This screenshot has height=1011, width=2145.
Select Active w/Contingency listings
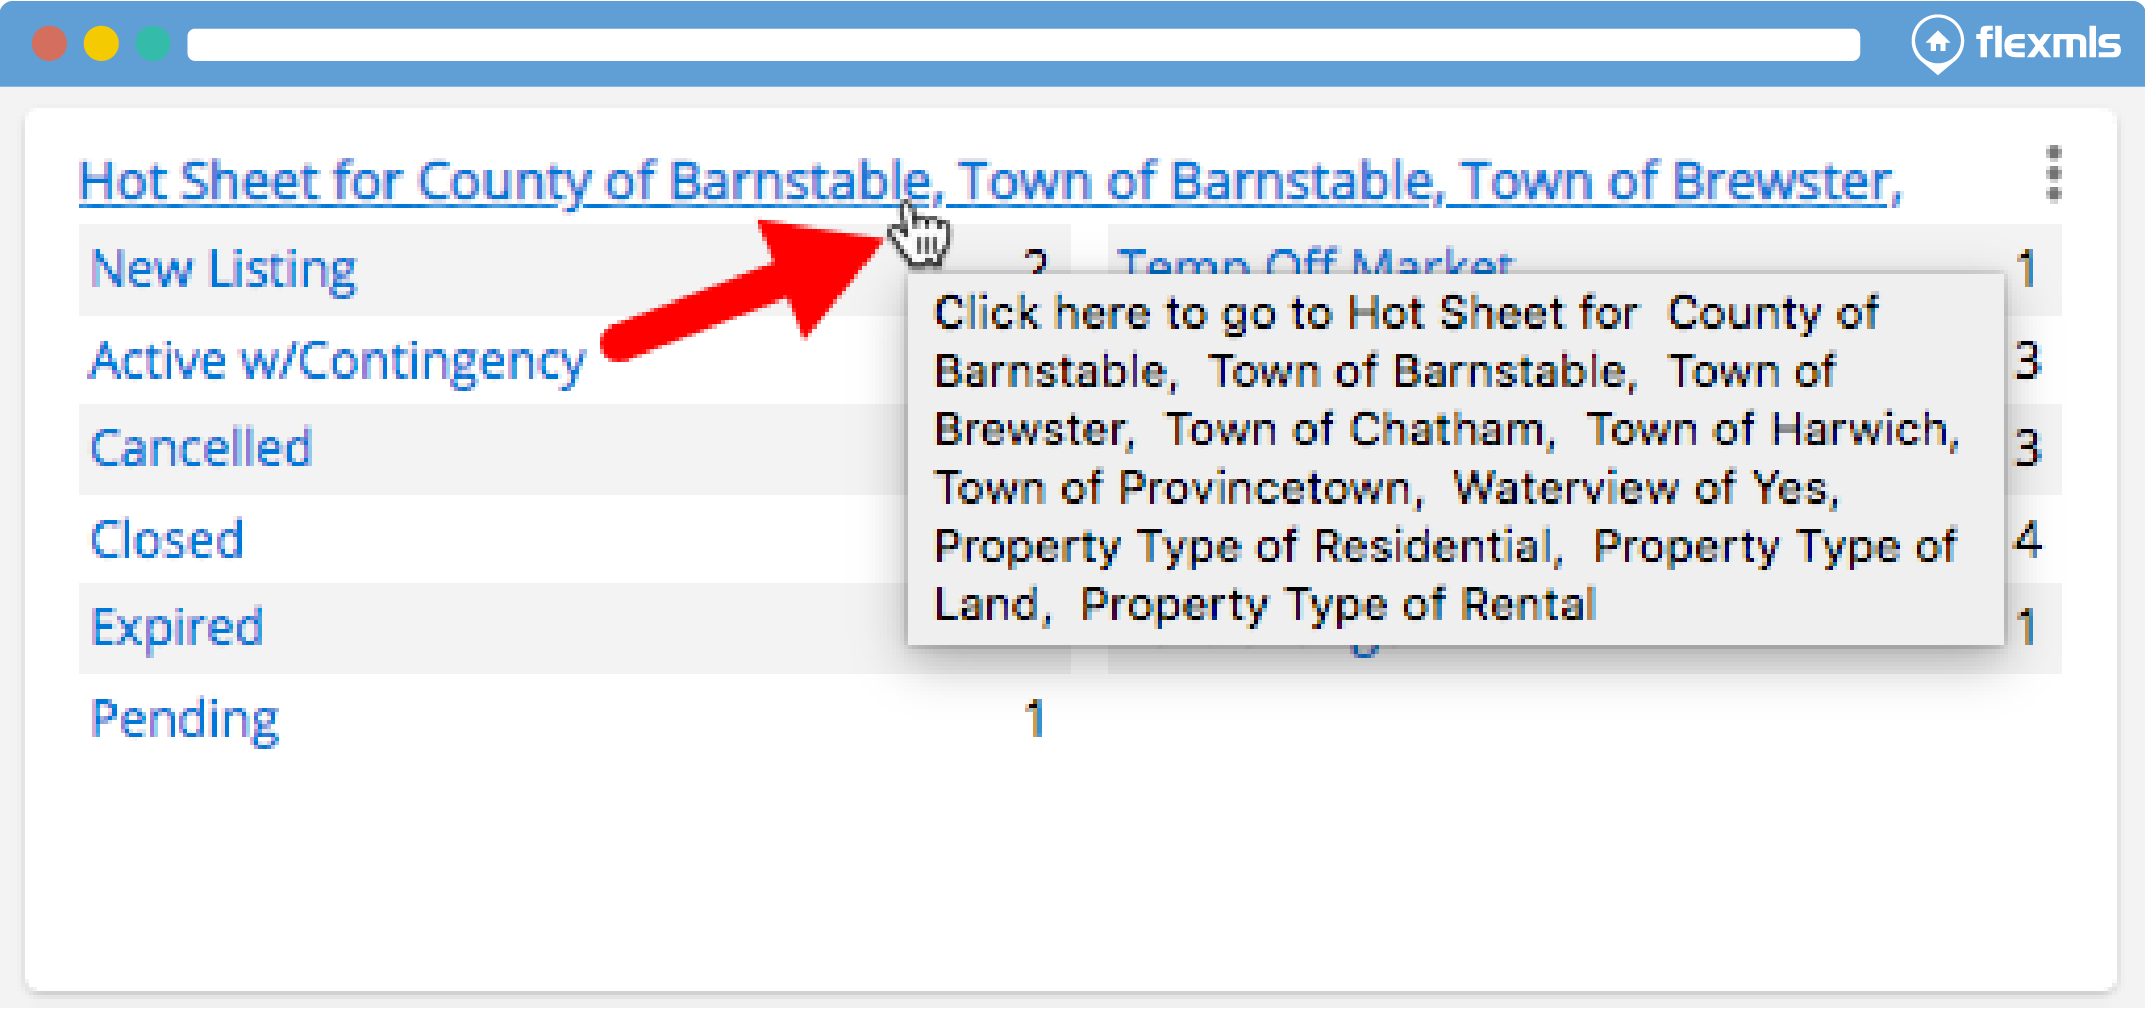(x=337, y=360)
